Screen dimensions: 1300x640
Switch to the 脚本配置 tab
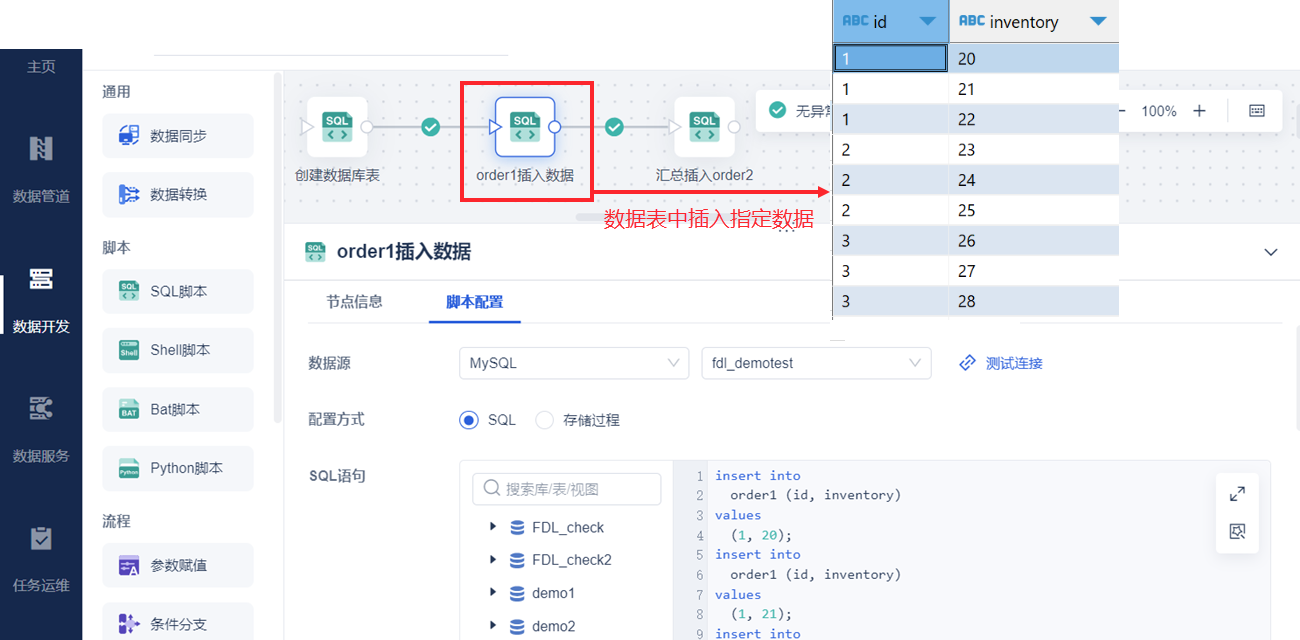474,301
